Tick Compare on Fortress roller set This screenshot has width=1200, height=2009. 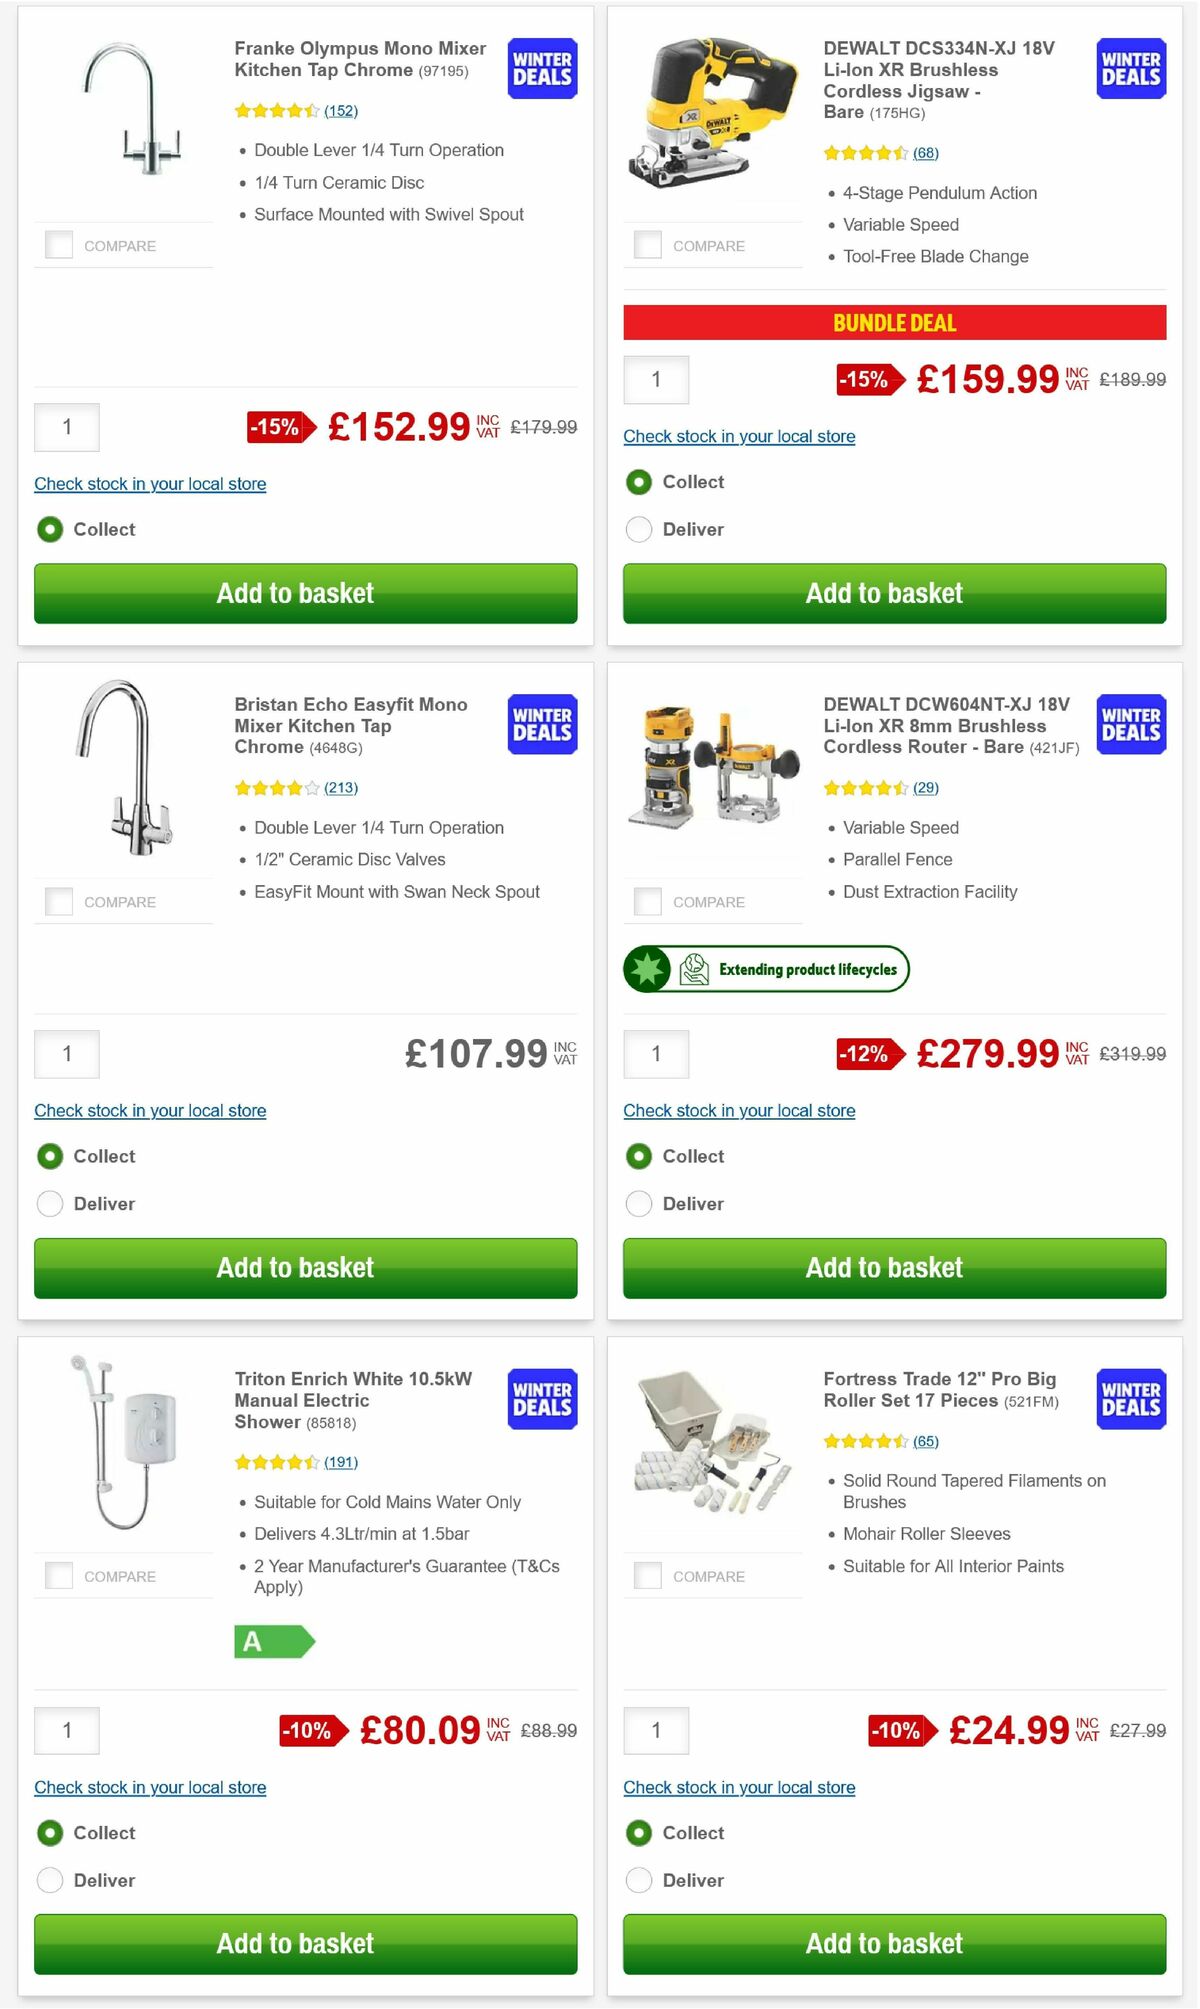click(x=648, y=1574)
